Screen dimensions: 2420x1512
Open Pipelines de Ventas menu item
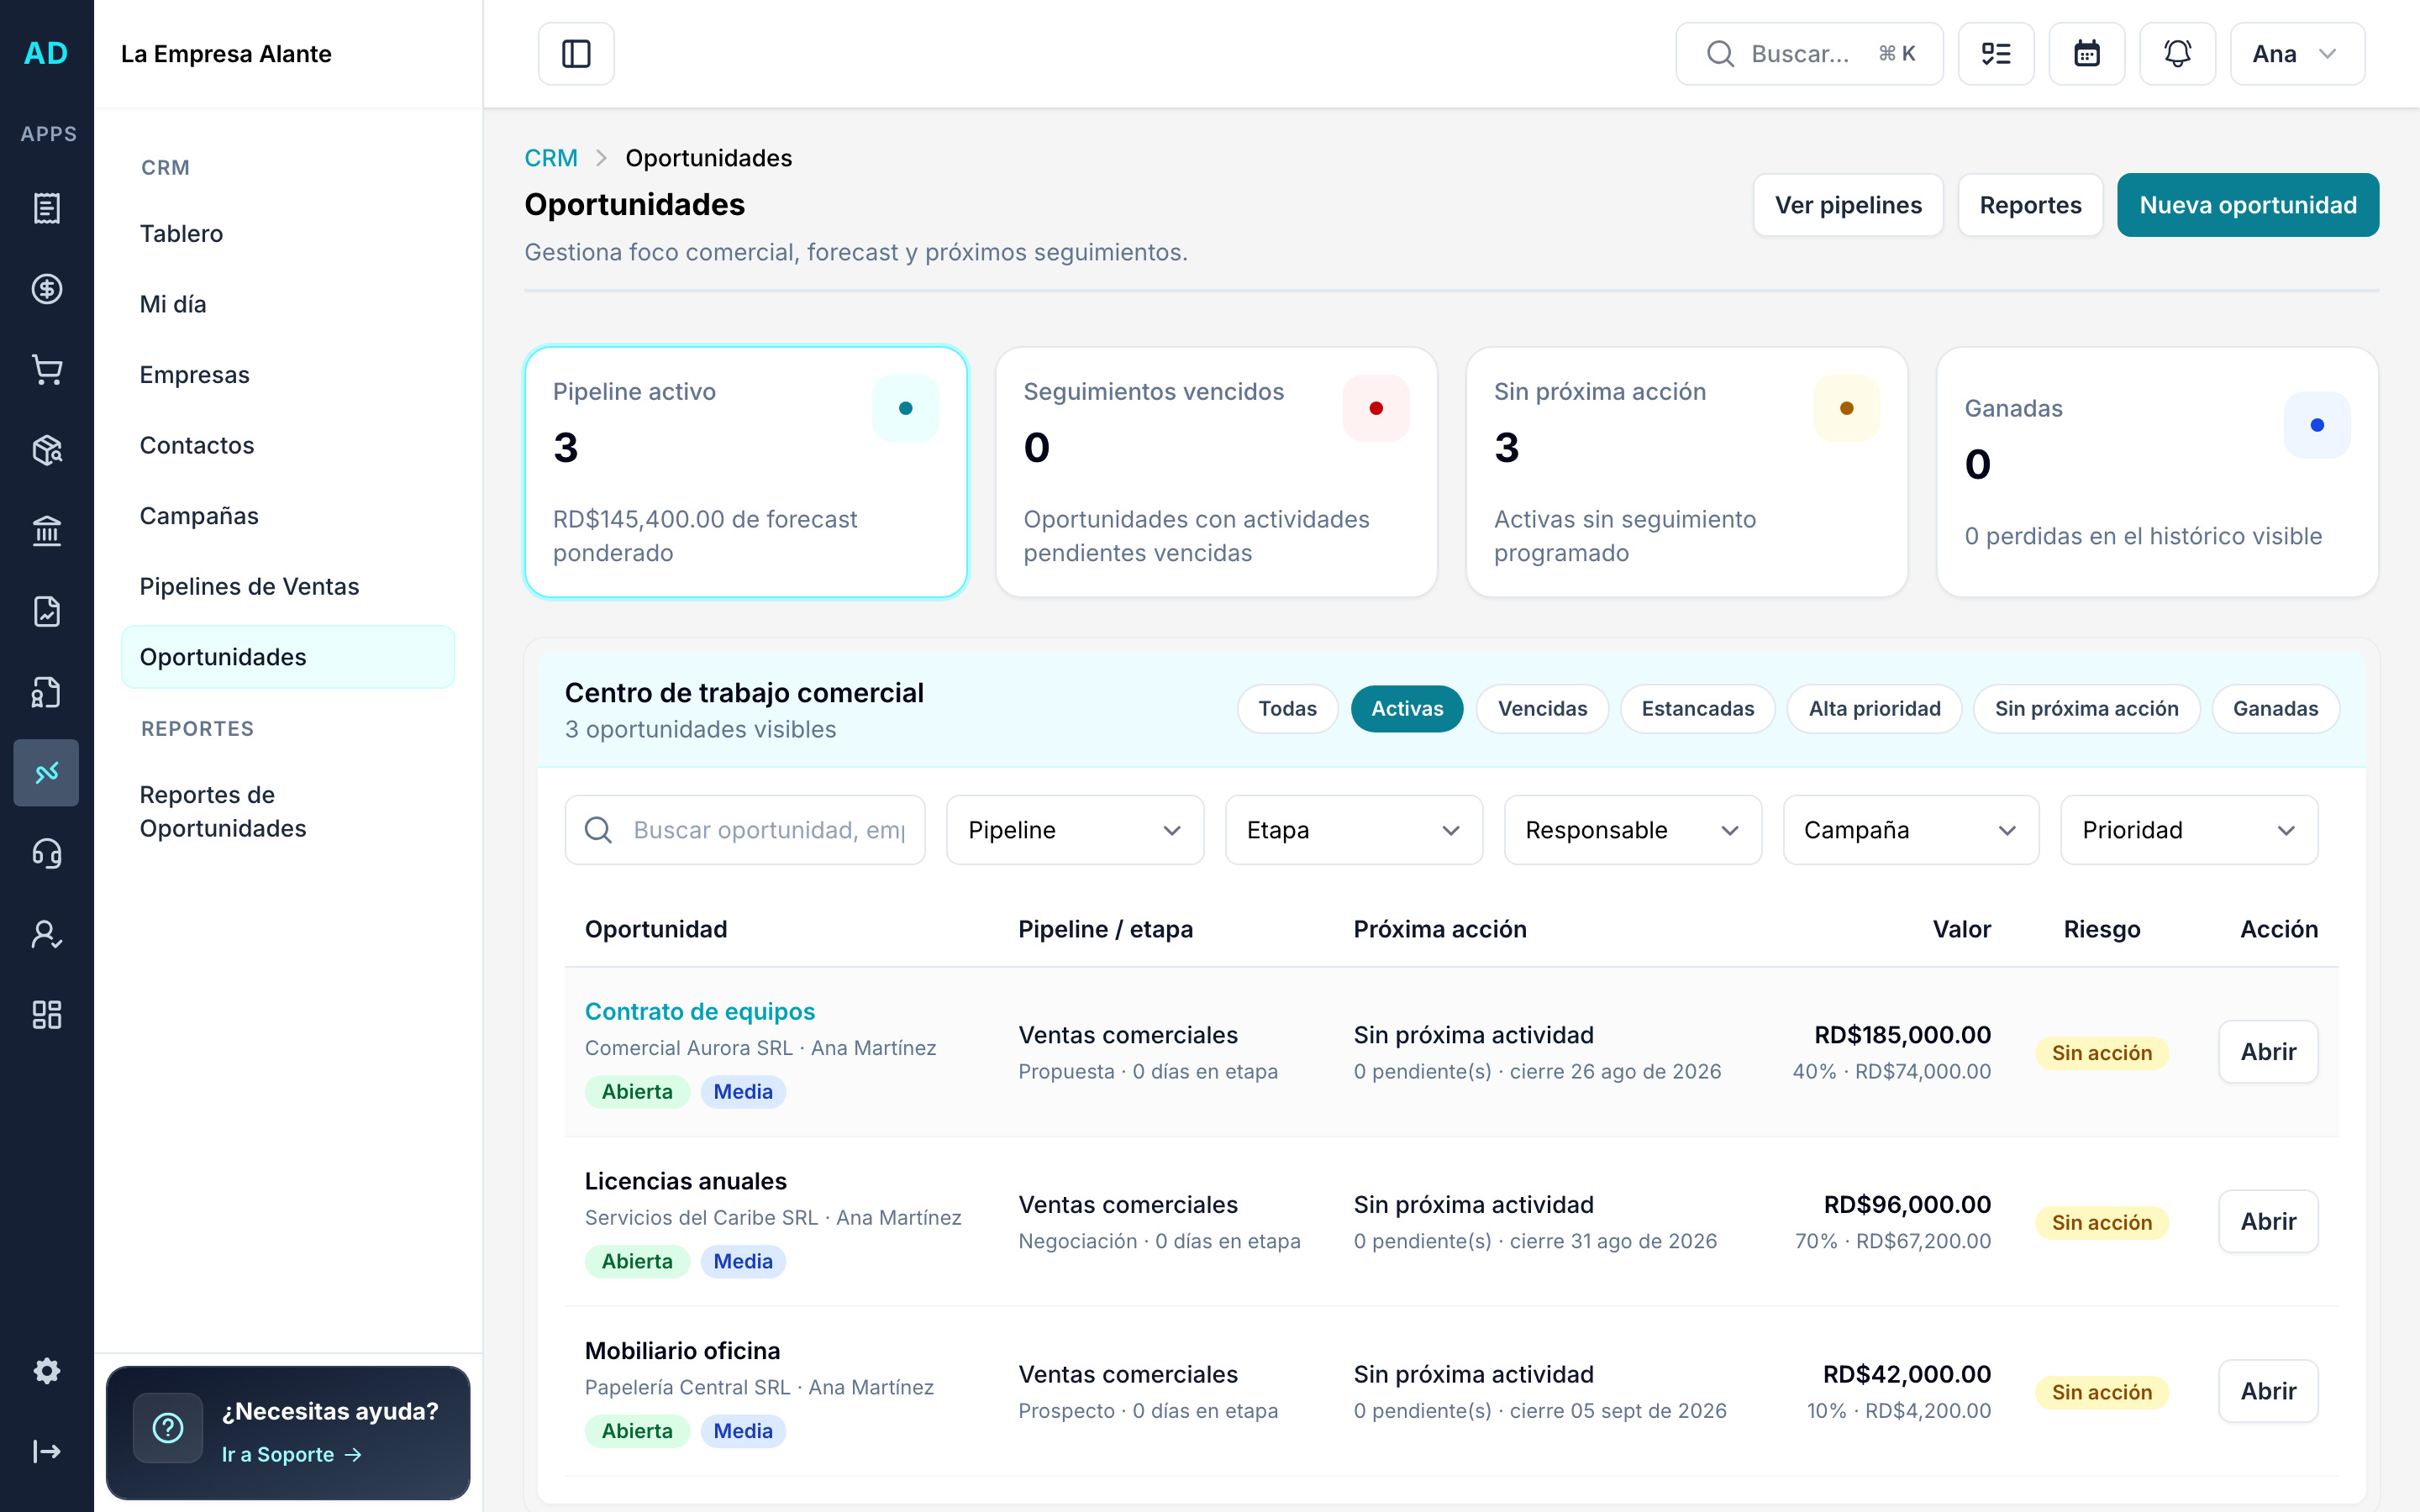[x=288, y=587]
